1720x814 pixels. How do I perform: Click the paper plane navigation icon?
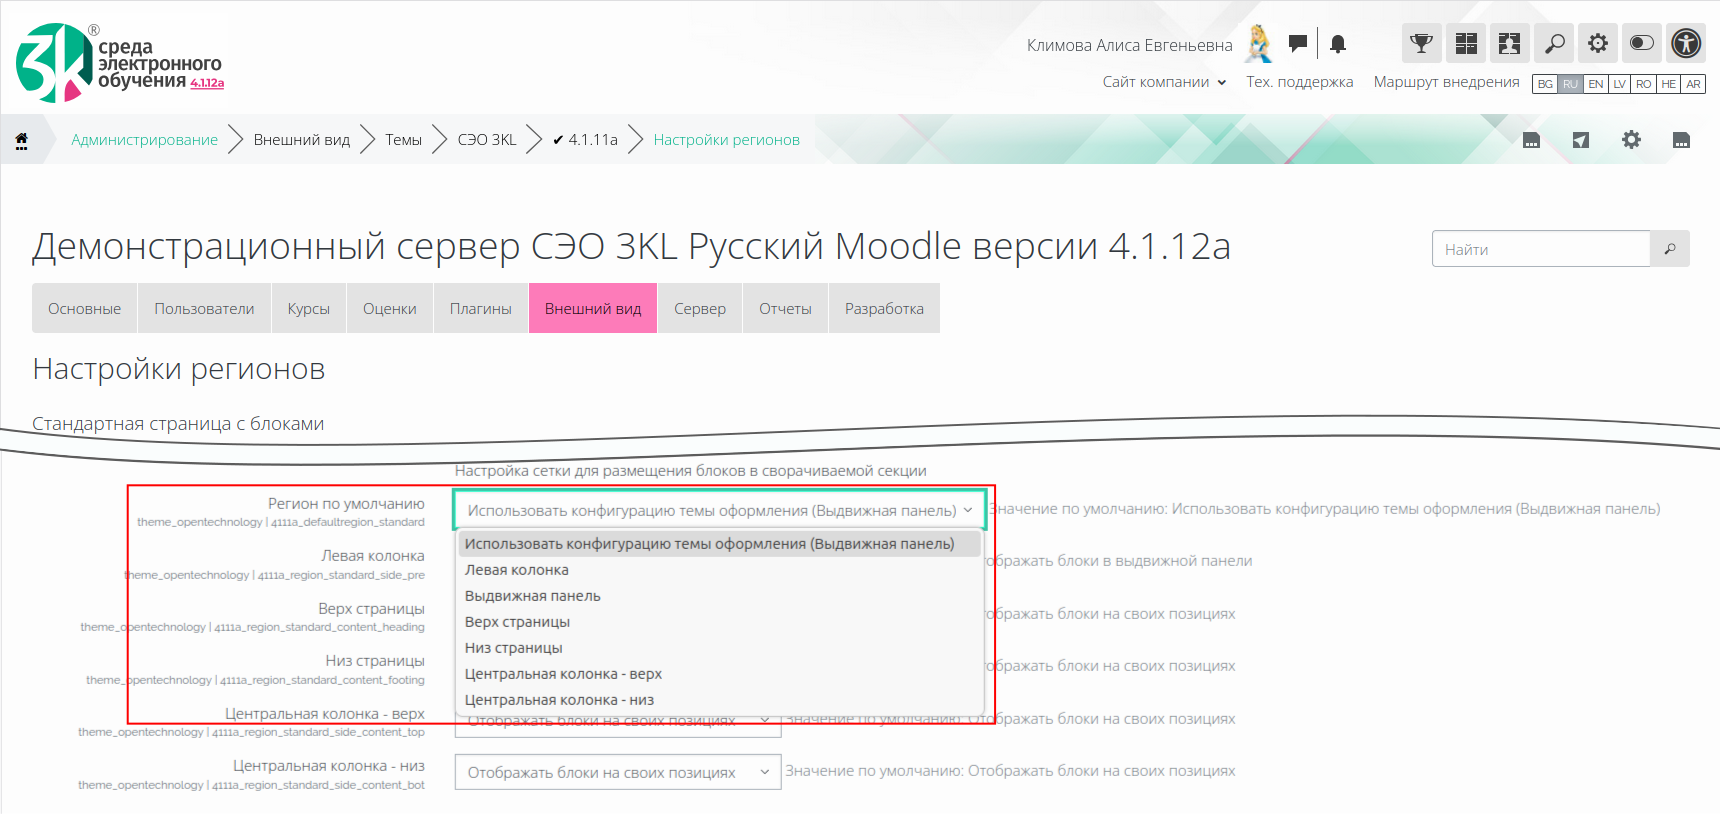pyautogui.click(x=1581, y=140)
